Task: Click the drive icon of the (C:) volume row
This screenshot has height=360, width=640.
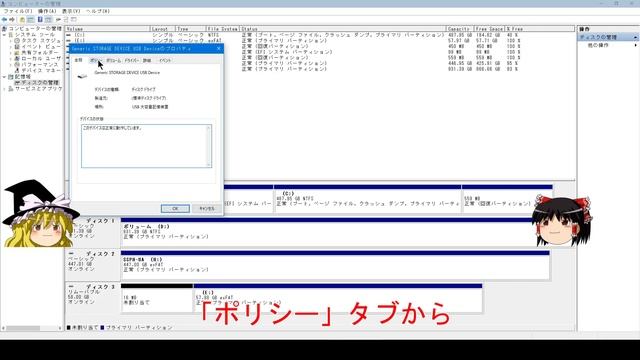Action: (x=69, y=35)
